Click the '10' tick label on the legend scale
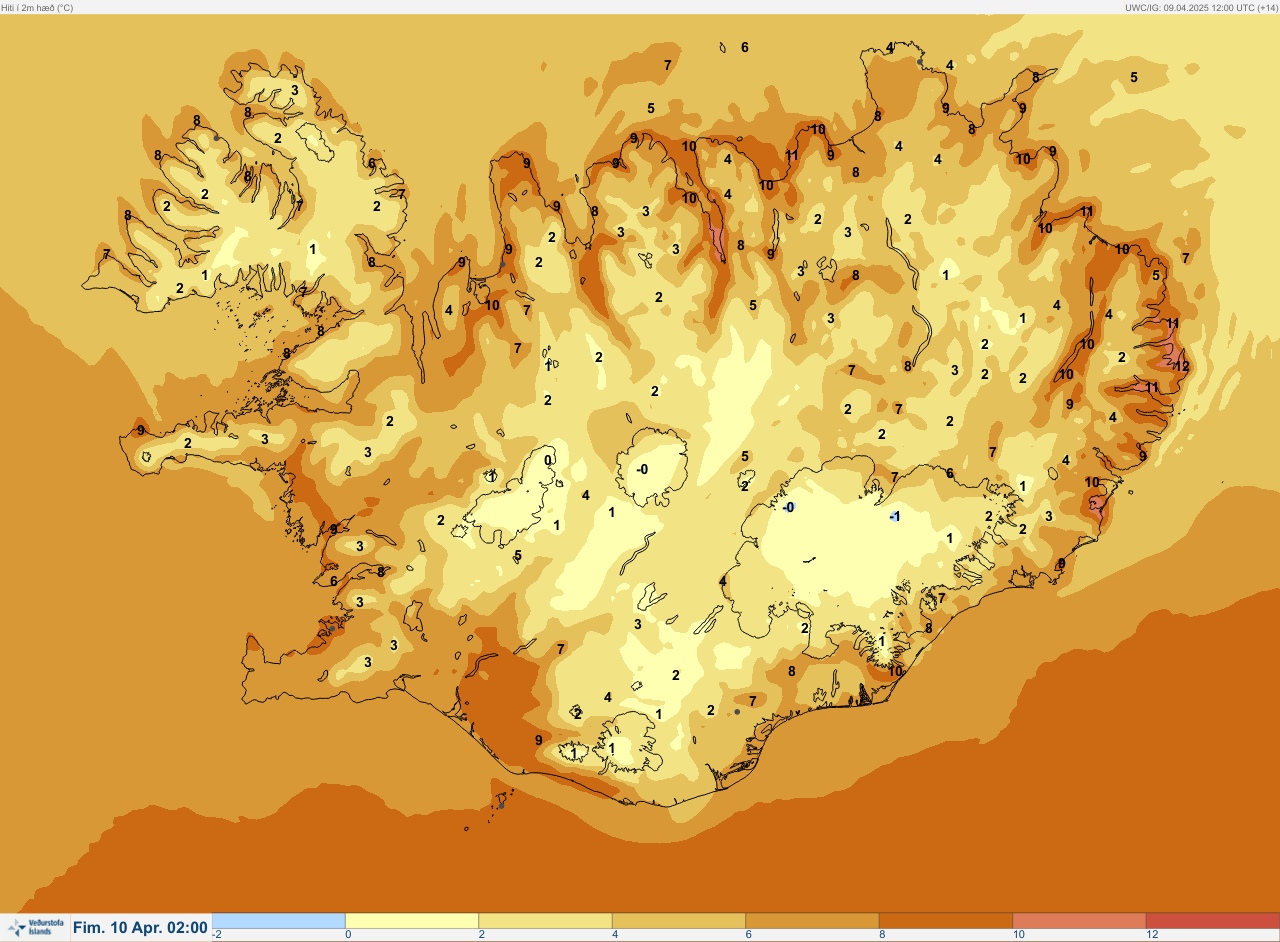Screen dimensions: 1280x942 coord(1017,935)
